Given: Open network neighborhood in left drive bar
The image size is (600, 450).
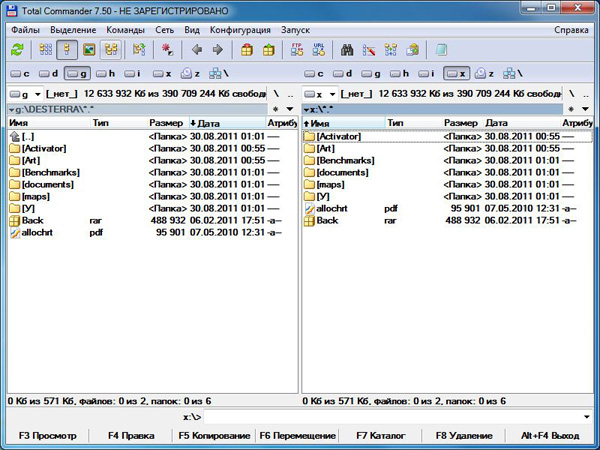Looking at the screenshot, I should (218, 73).
